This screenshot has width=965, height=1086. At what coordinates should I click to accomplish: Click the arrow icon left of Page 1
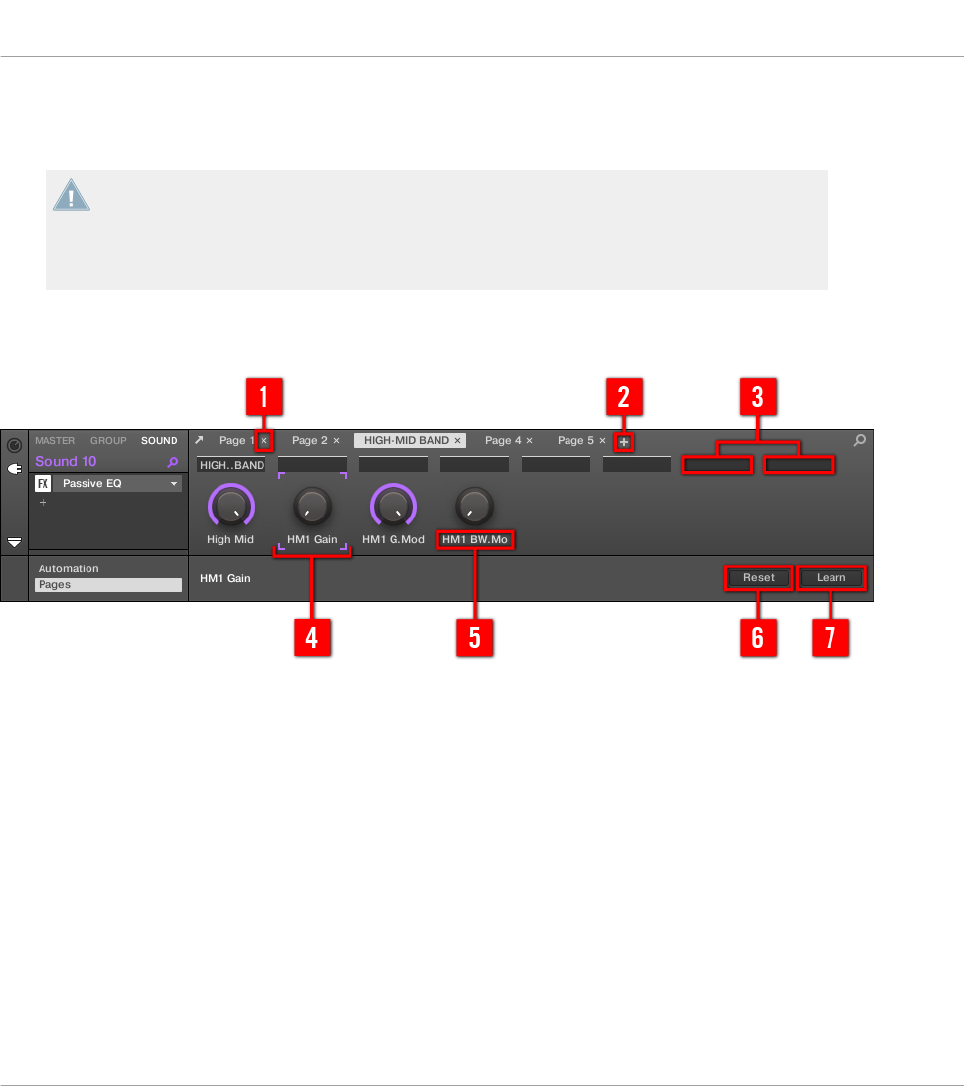tap(200, 440)
